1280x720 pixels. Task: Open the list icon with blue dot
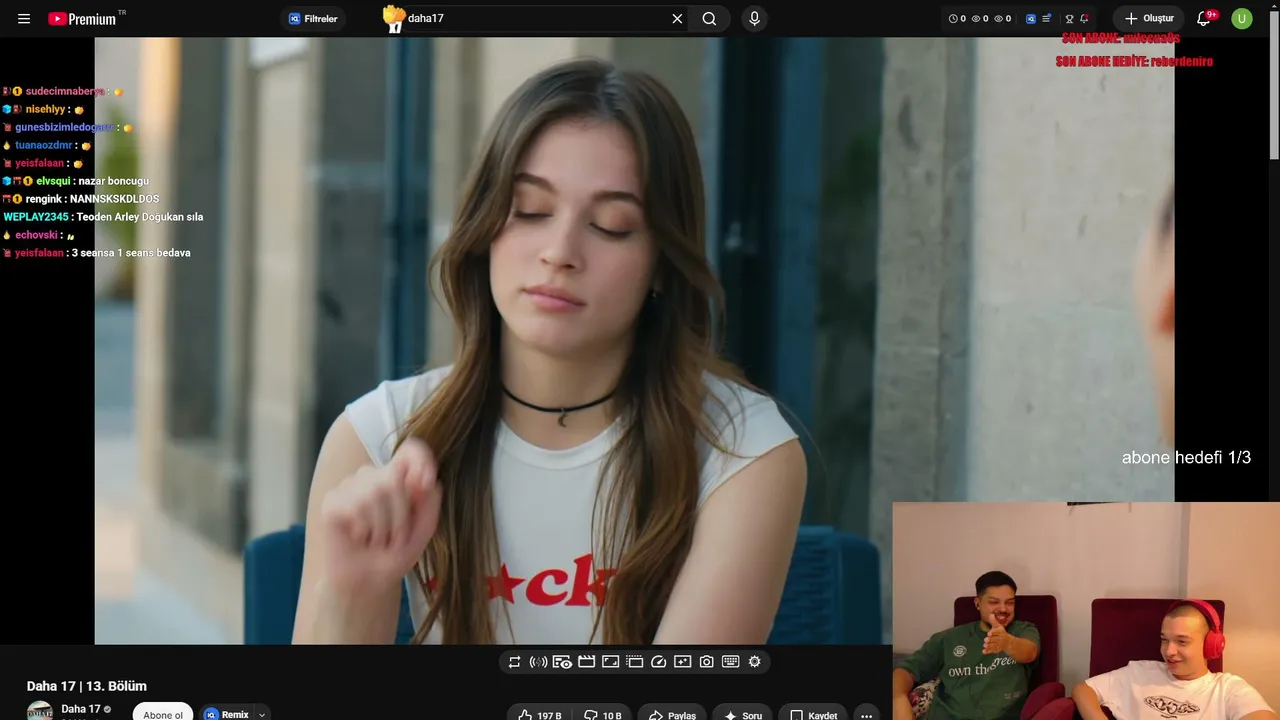(x=1046, y=19)
